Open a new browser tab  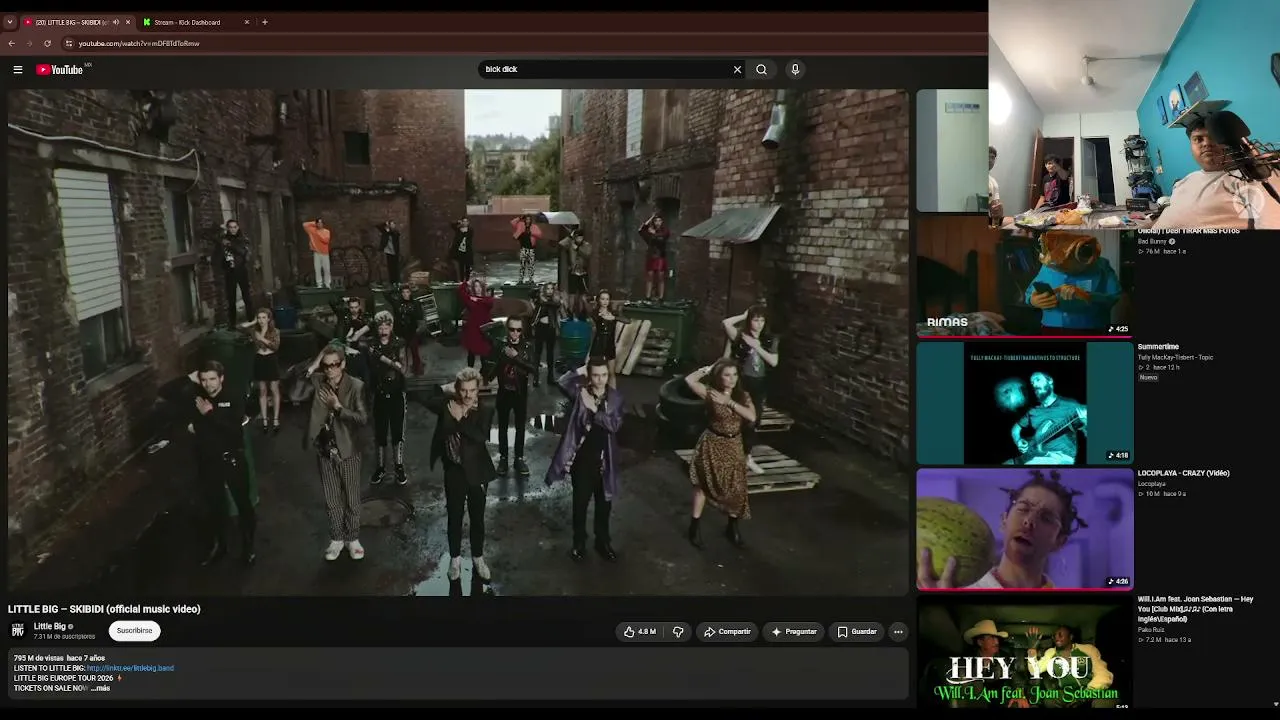pos(265,22)
